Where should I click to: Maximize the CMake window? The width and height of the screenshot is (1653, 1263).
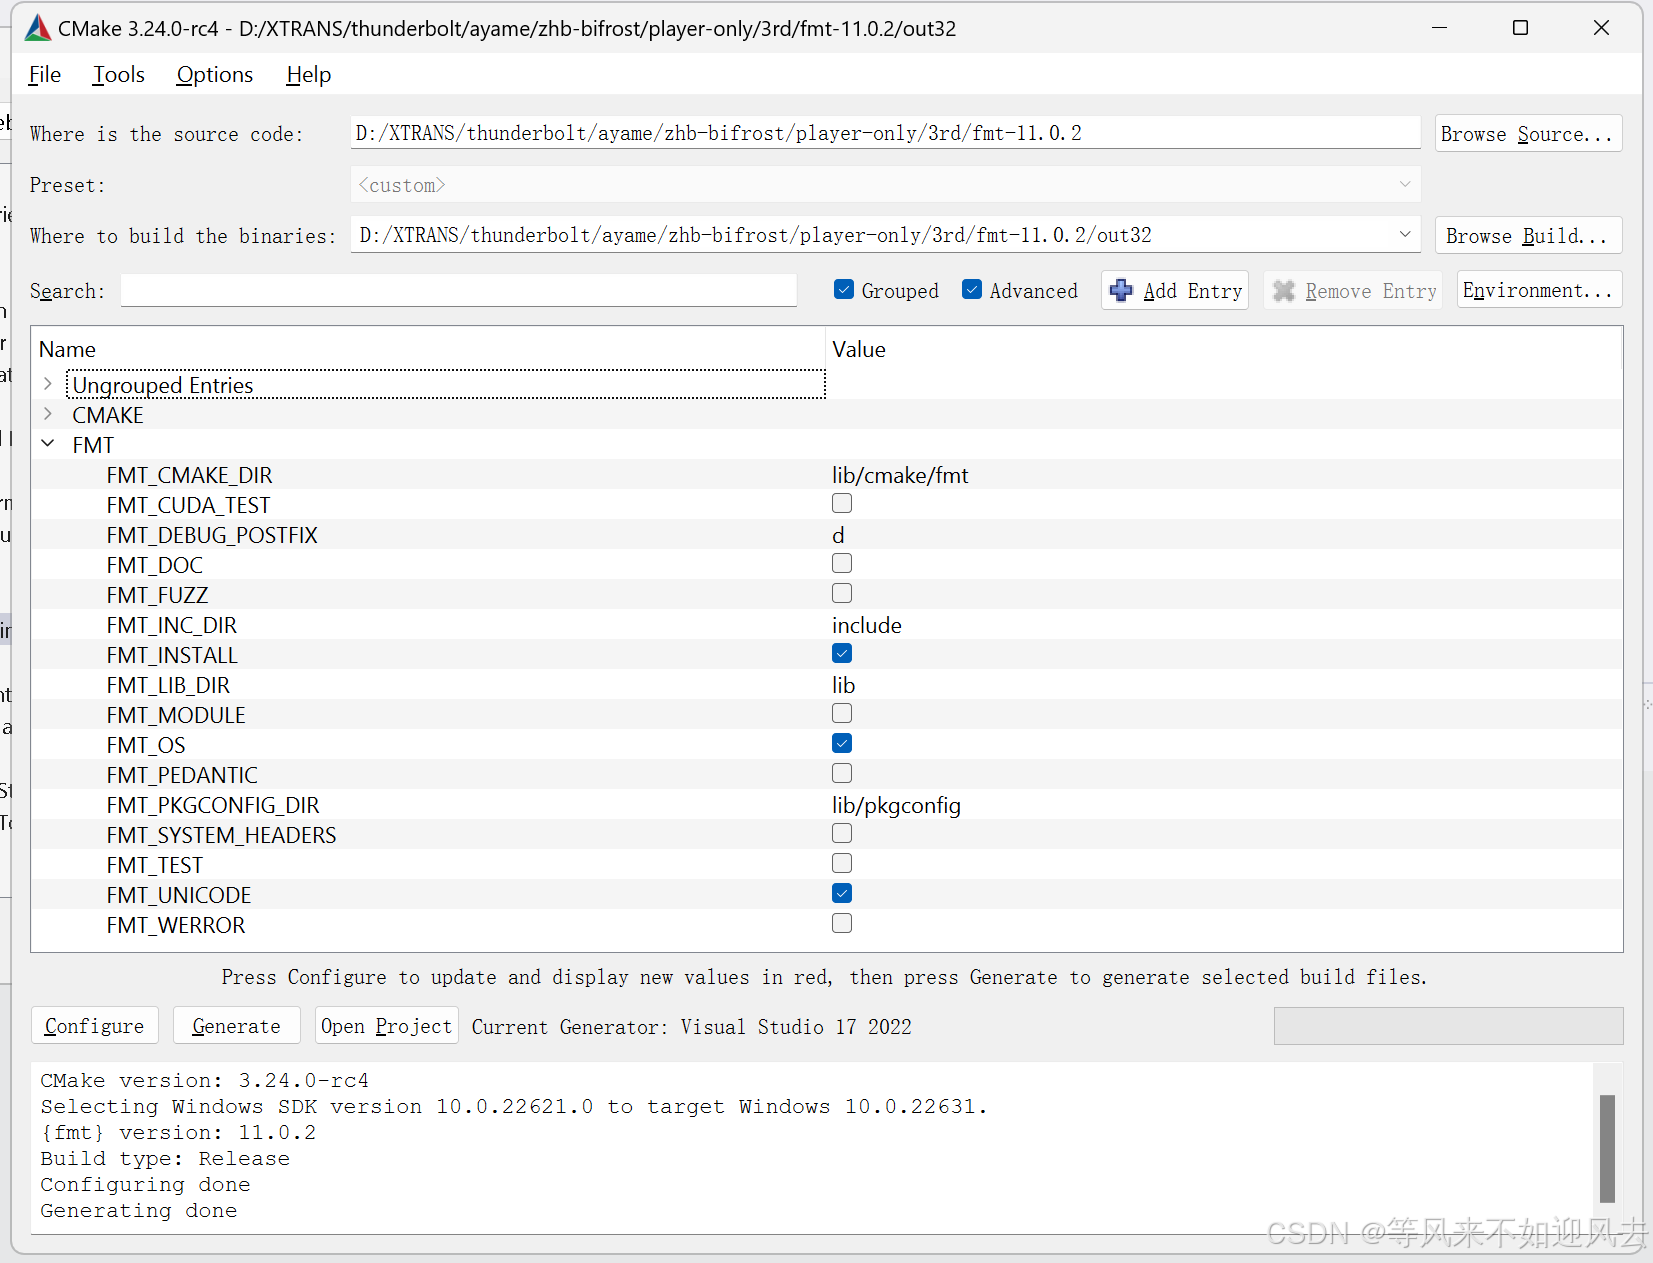(x=1520, y=28)
